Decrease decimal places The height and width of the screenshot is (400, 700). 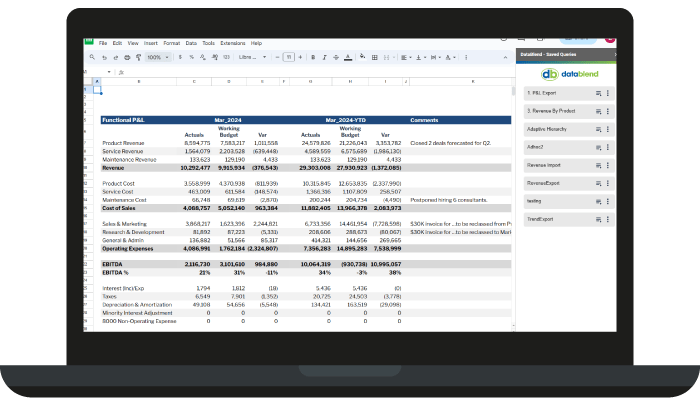click(203, 57)
